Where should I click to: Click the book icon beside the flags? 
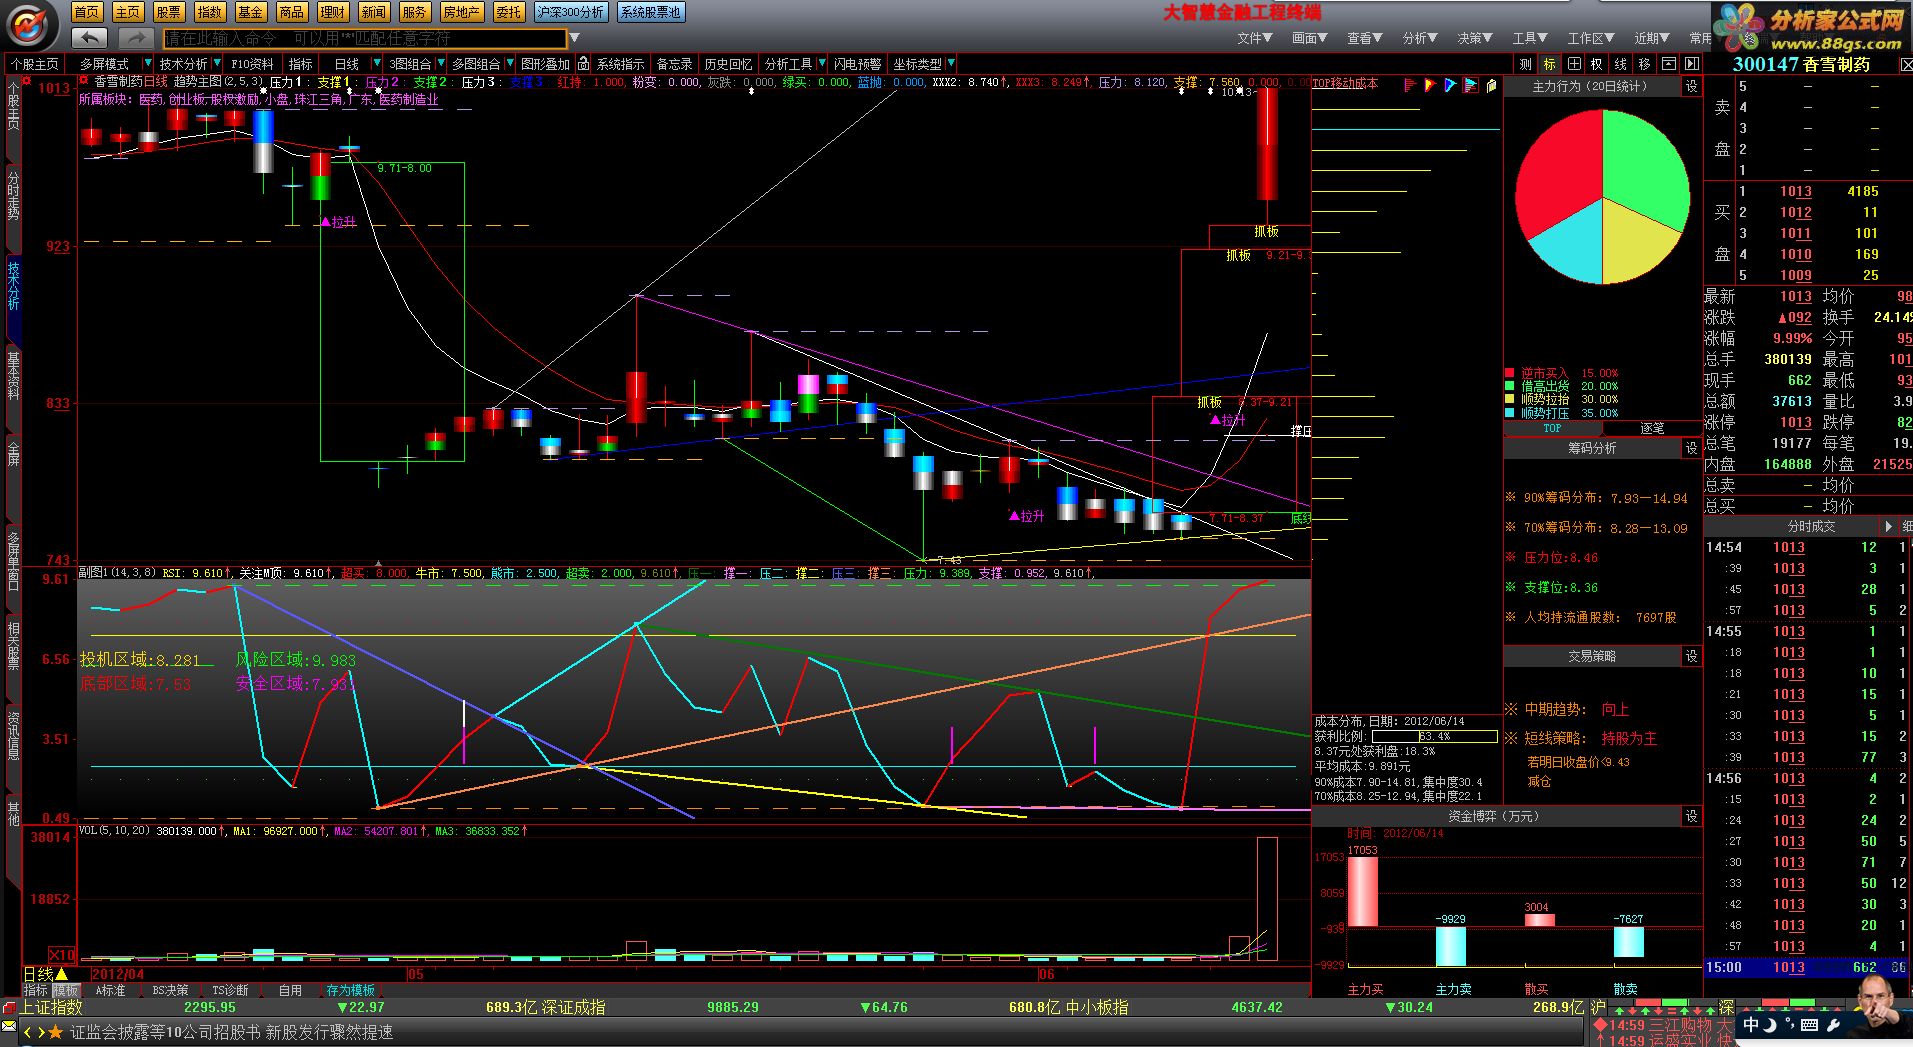1491,85
